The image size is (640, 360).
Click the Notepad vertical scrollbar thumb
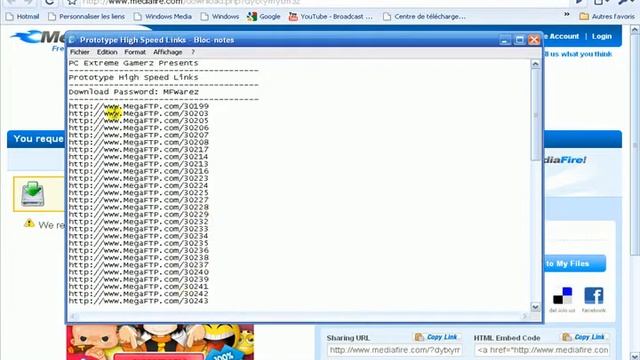pos(536,115)
